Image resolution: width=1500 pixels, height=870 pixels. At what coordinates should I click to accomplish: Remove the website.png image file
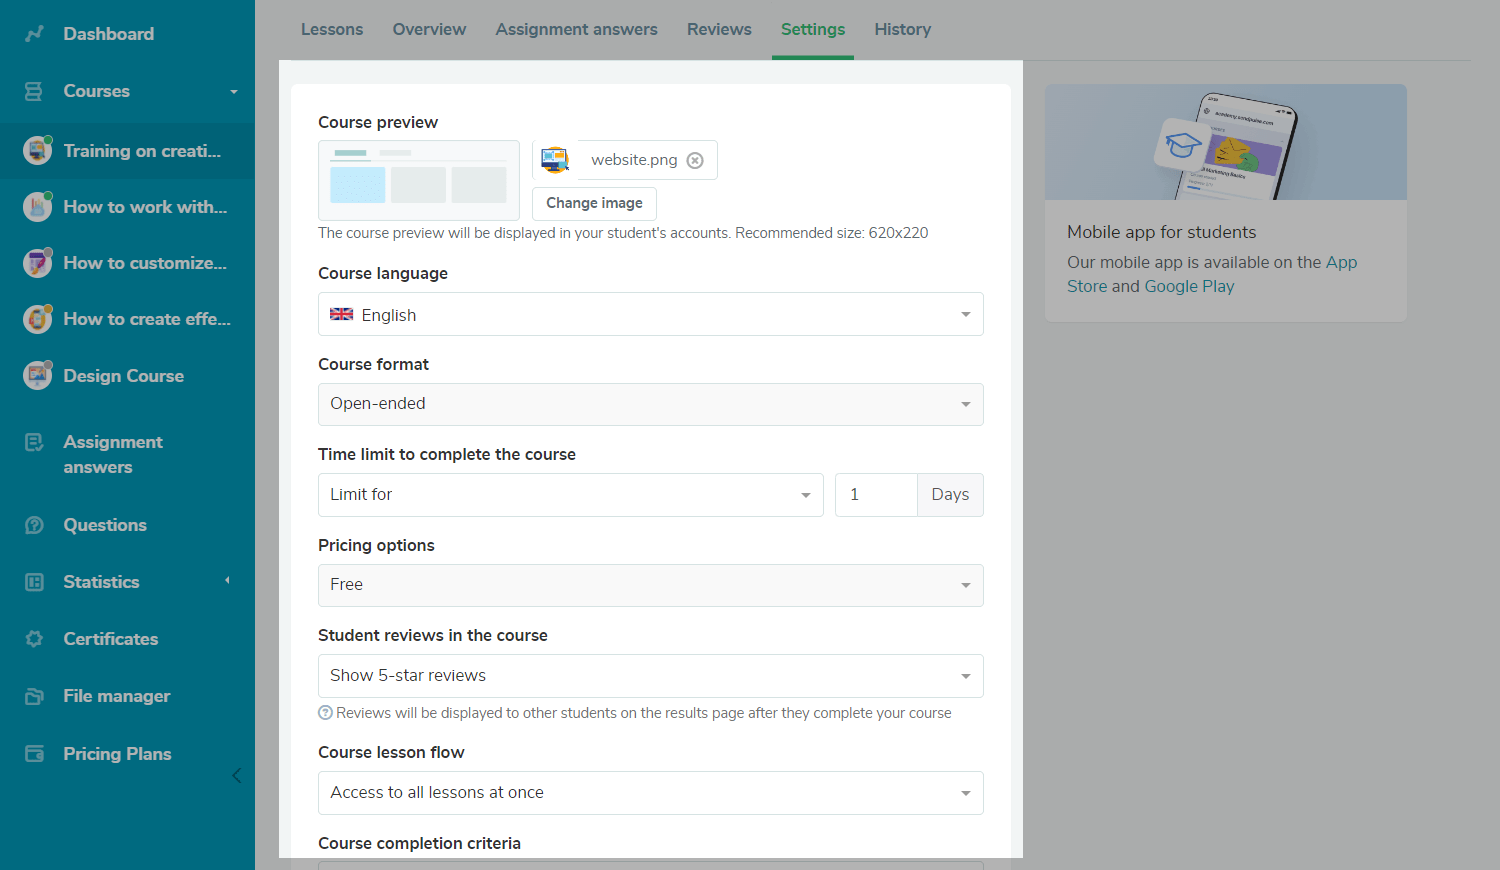(x=695, y=160)
